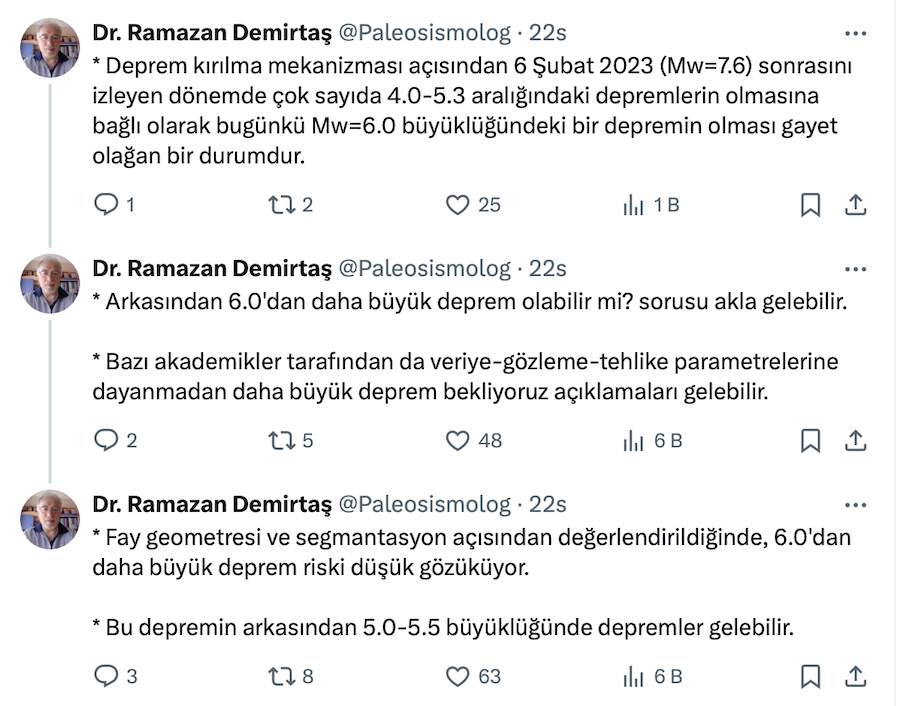This screenshot has height=706, width=910.
Task: Open more options on third tweet
Action: pyautogui.click(x=855, y=505)
